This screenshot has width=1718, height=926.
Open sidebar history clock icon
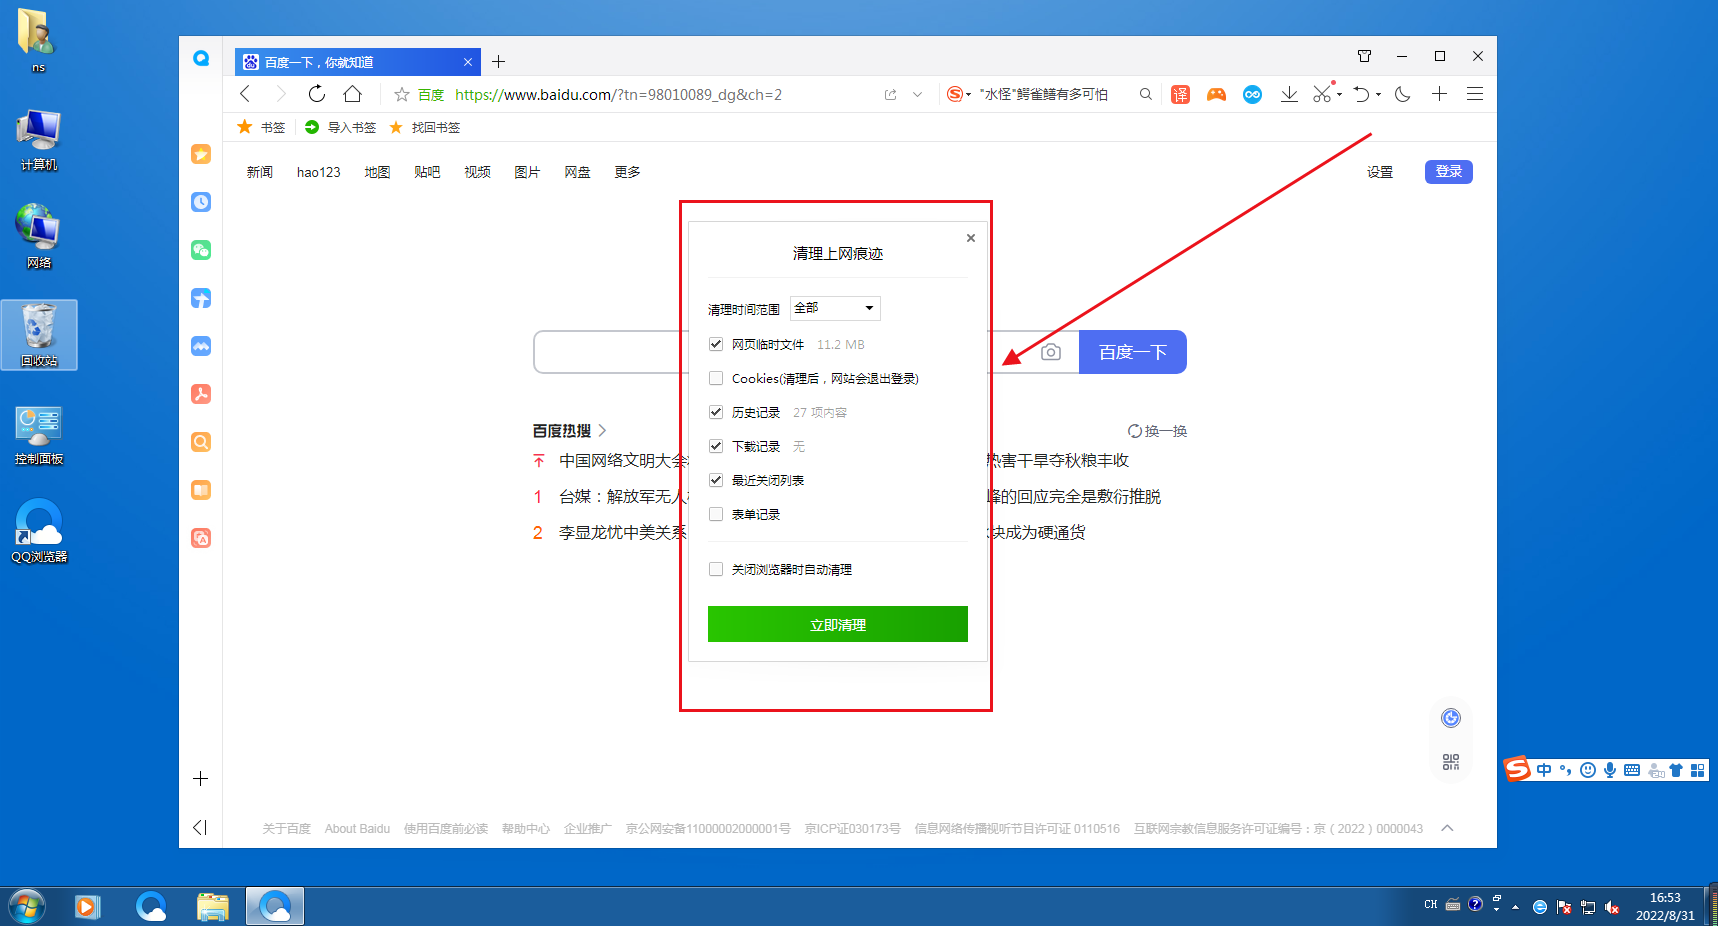click(201, 202)
